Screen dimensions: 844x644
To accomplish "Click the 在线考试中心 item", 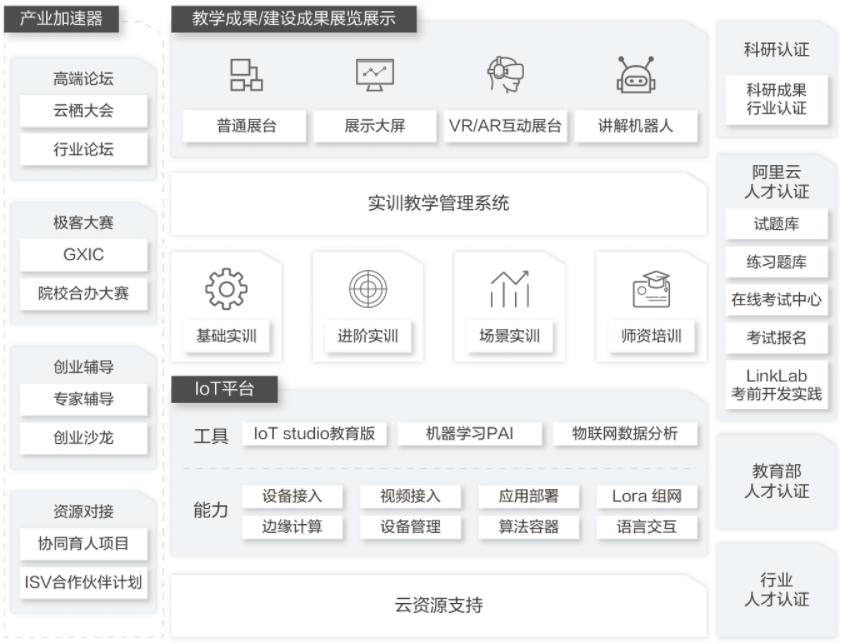I will point(777,300).
